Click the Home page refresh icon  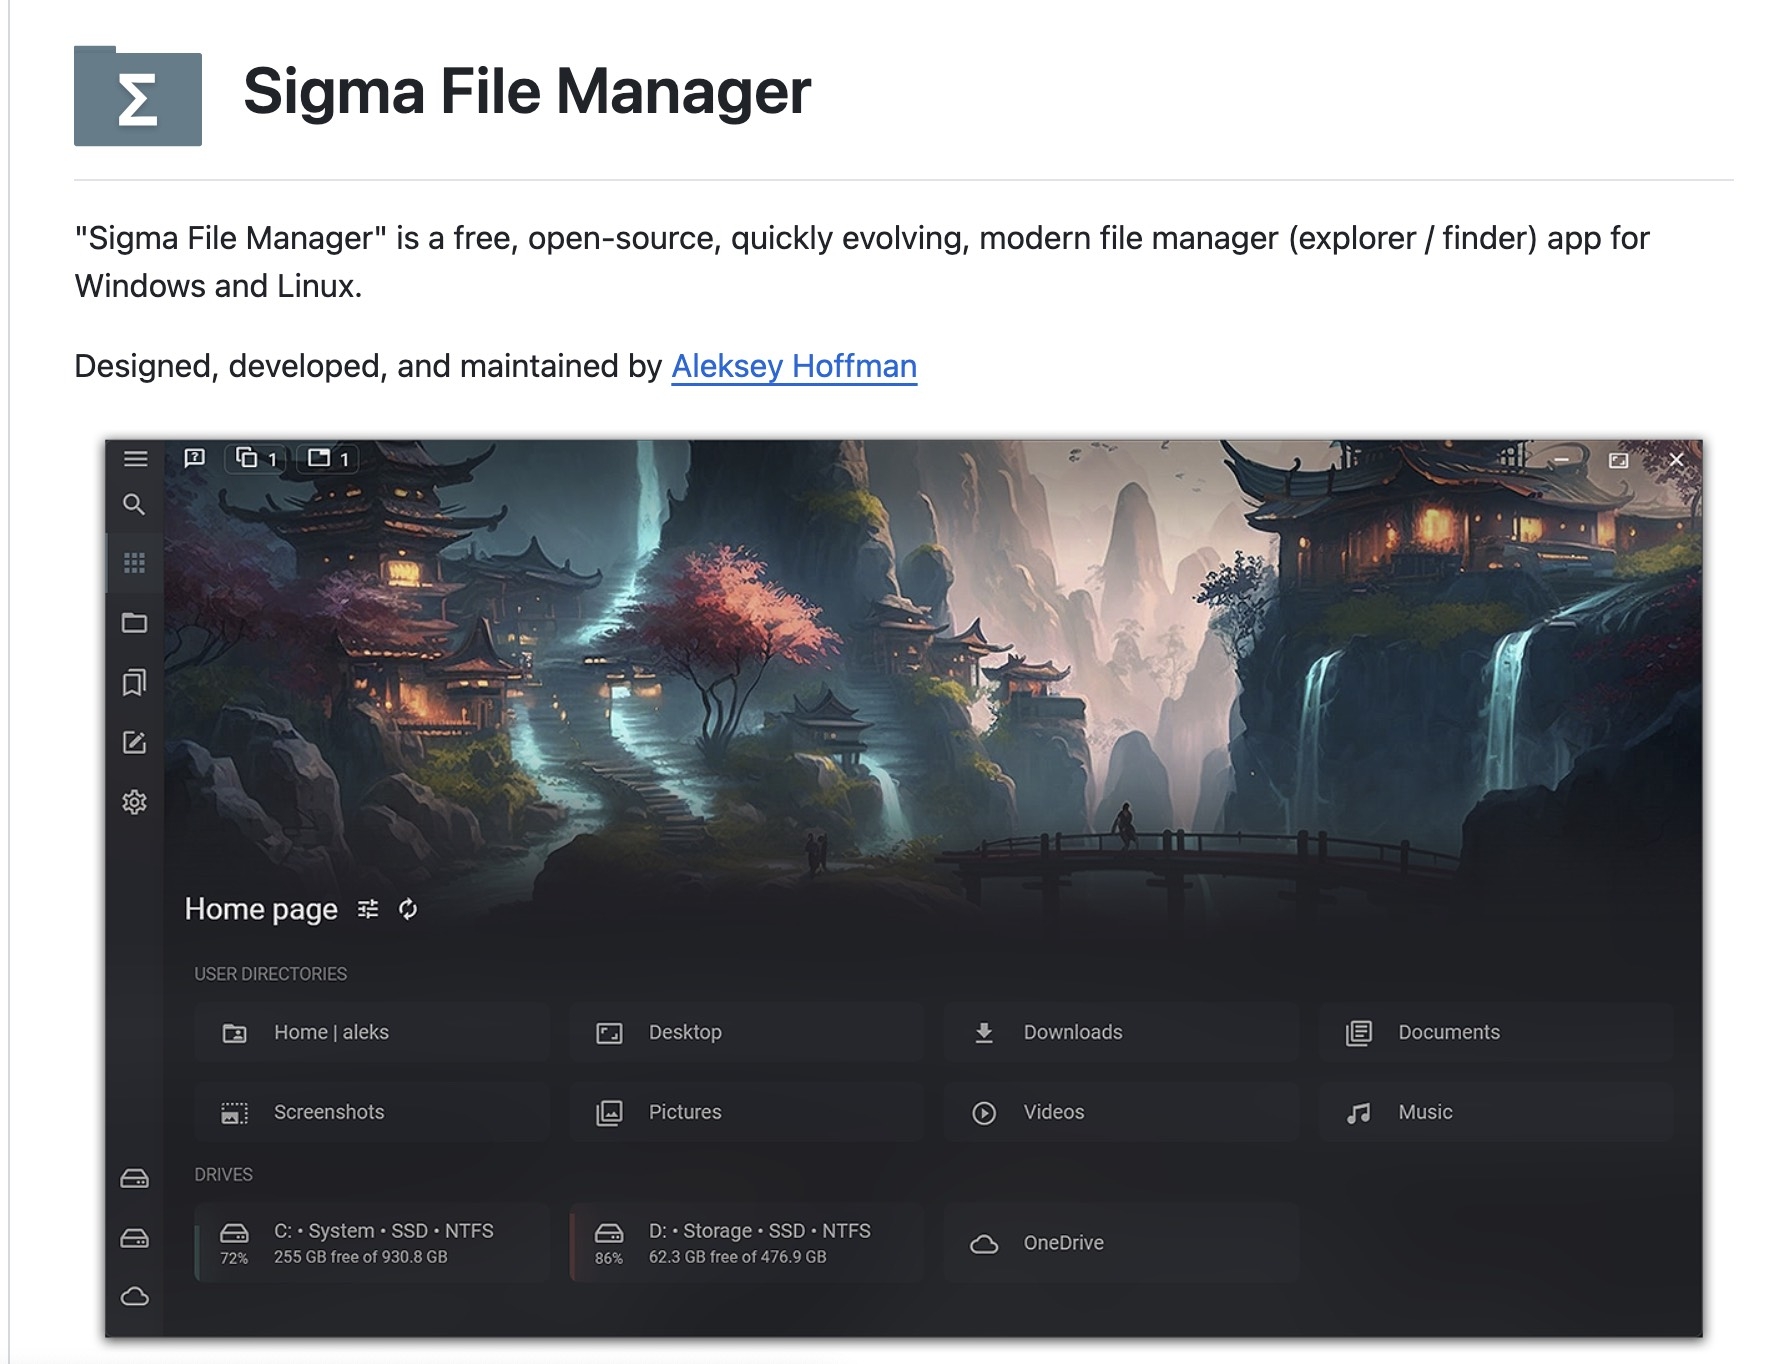(408, 909)
